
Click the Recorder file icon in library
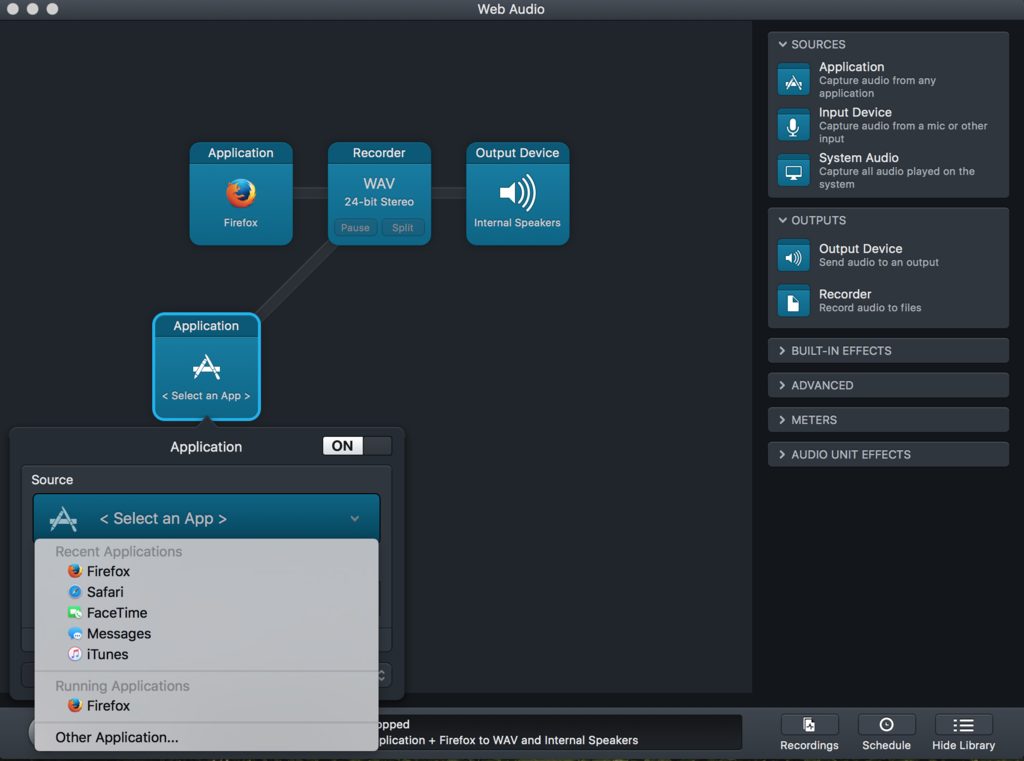[793, 301]
